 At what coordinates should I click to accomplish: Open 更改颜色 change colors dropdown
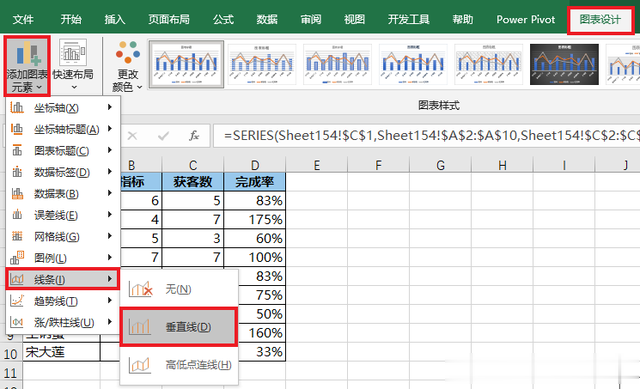[127, 66]
